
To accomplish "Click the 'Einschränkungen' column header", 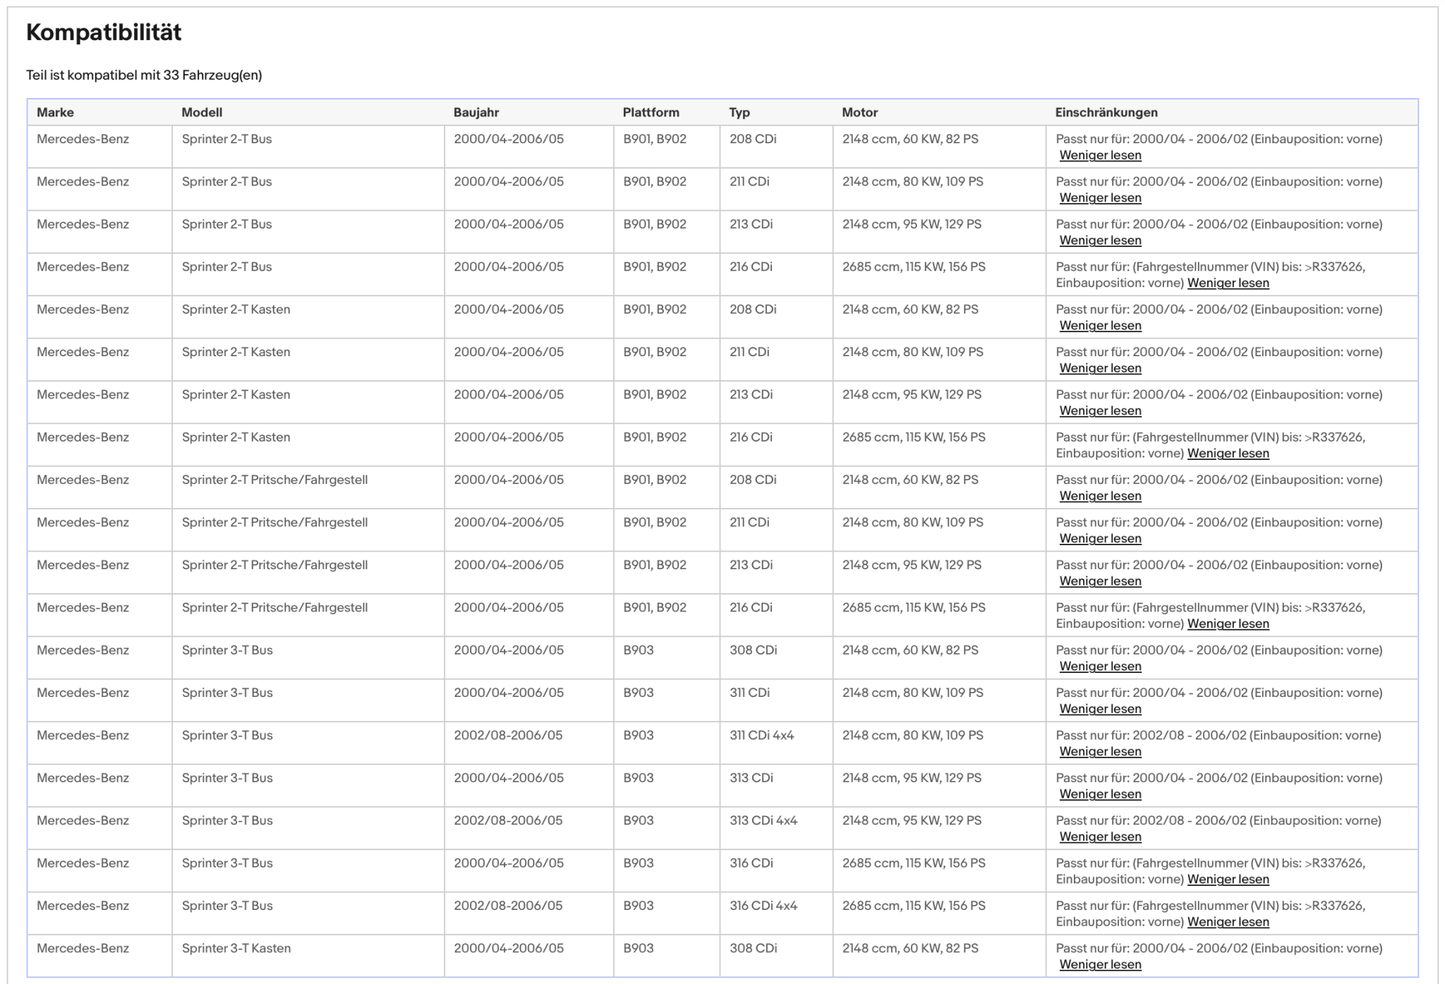I will (1106, 113).
